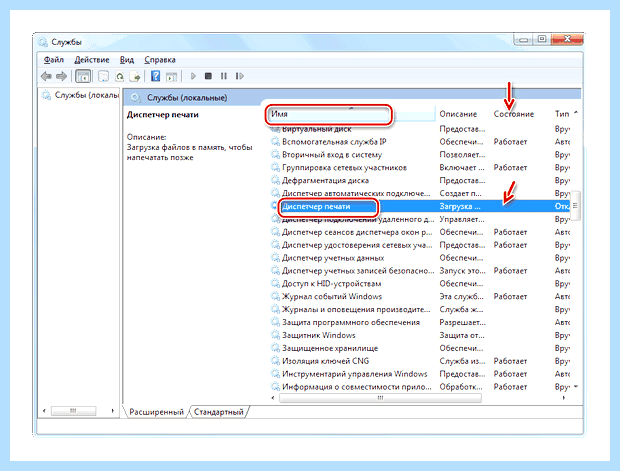
Task: Sort by the Описание column header
Action: pyautogui.click(x=458, y=114)
